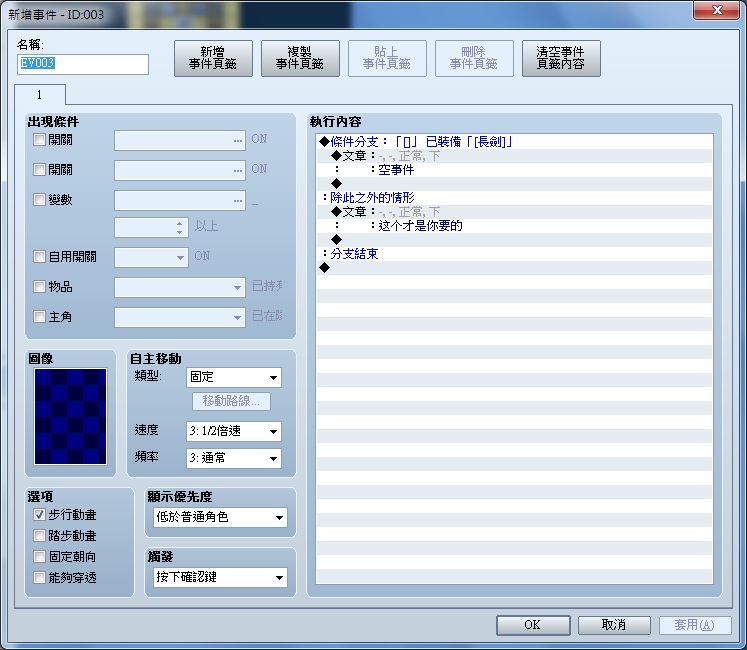Confirm with the OK button
This screenshot has height=650, width=747.
pos(533,625)
